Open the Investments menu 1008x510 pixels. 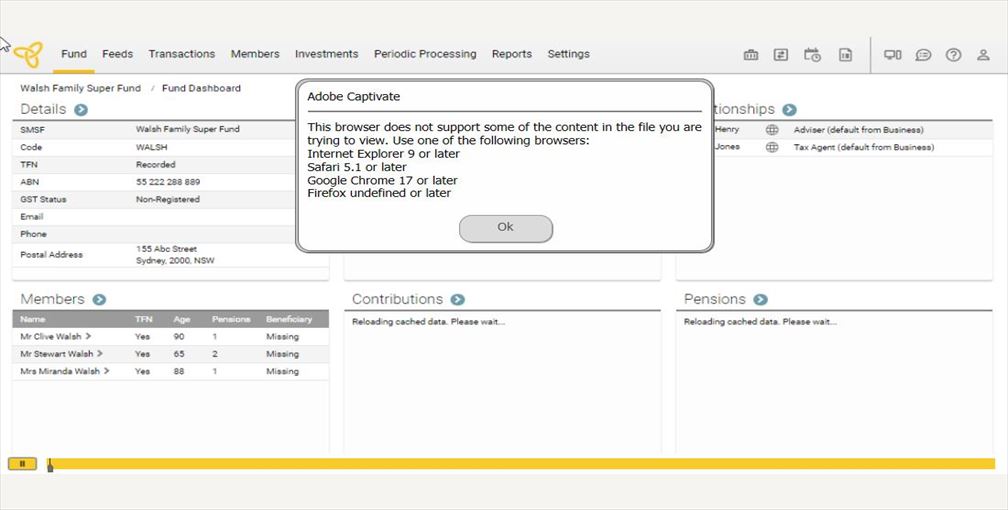[327, 54]
